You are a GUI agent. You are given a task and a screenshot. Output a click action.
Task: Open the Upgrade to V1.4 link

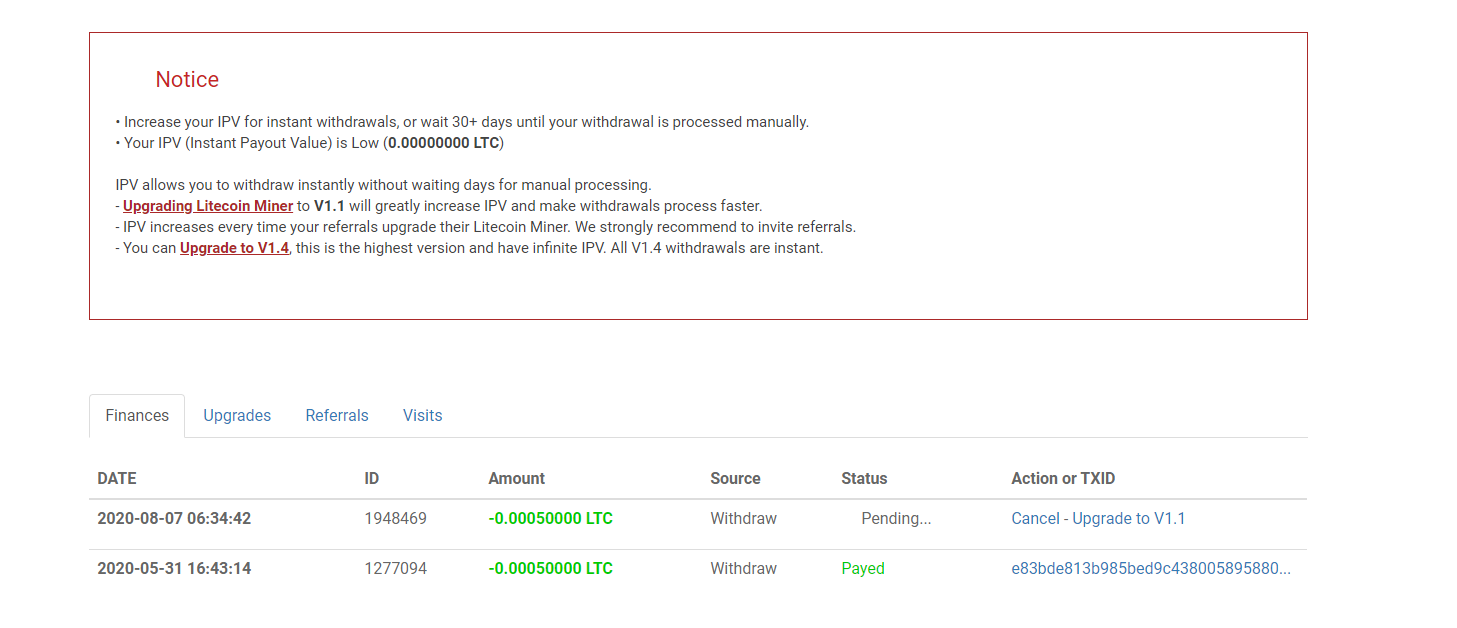[x=234, y=248]
